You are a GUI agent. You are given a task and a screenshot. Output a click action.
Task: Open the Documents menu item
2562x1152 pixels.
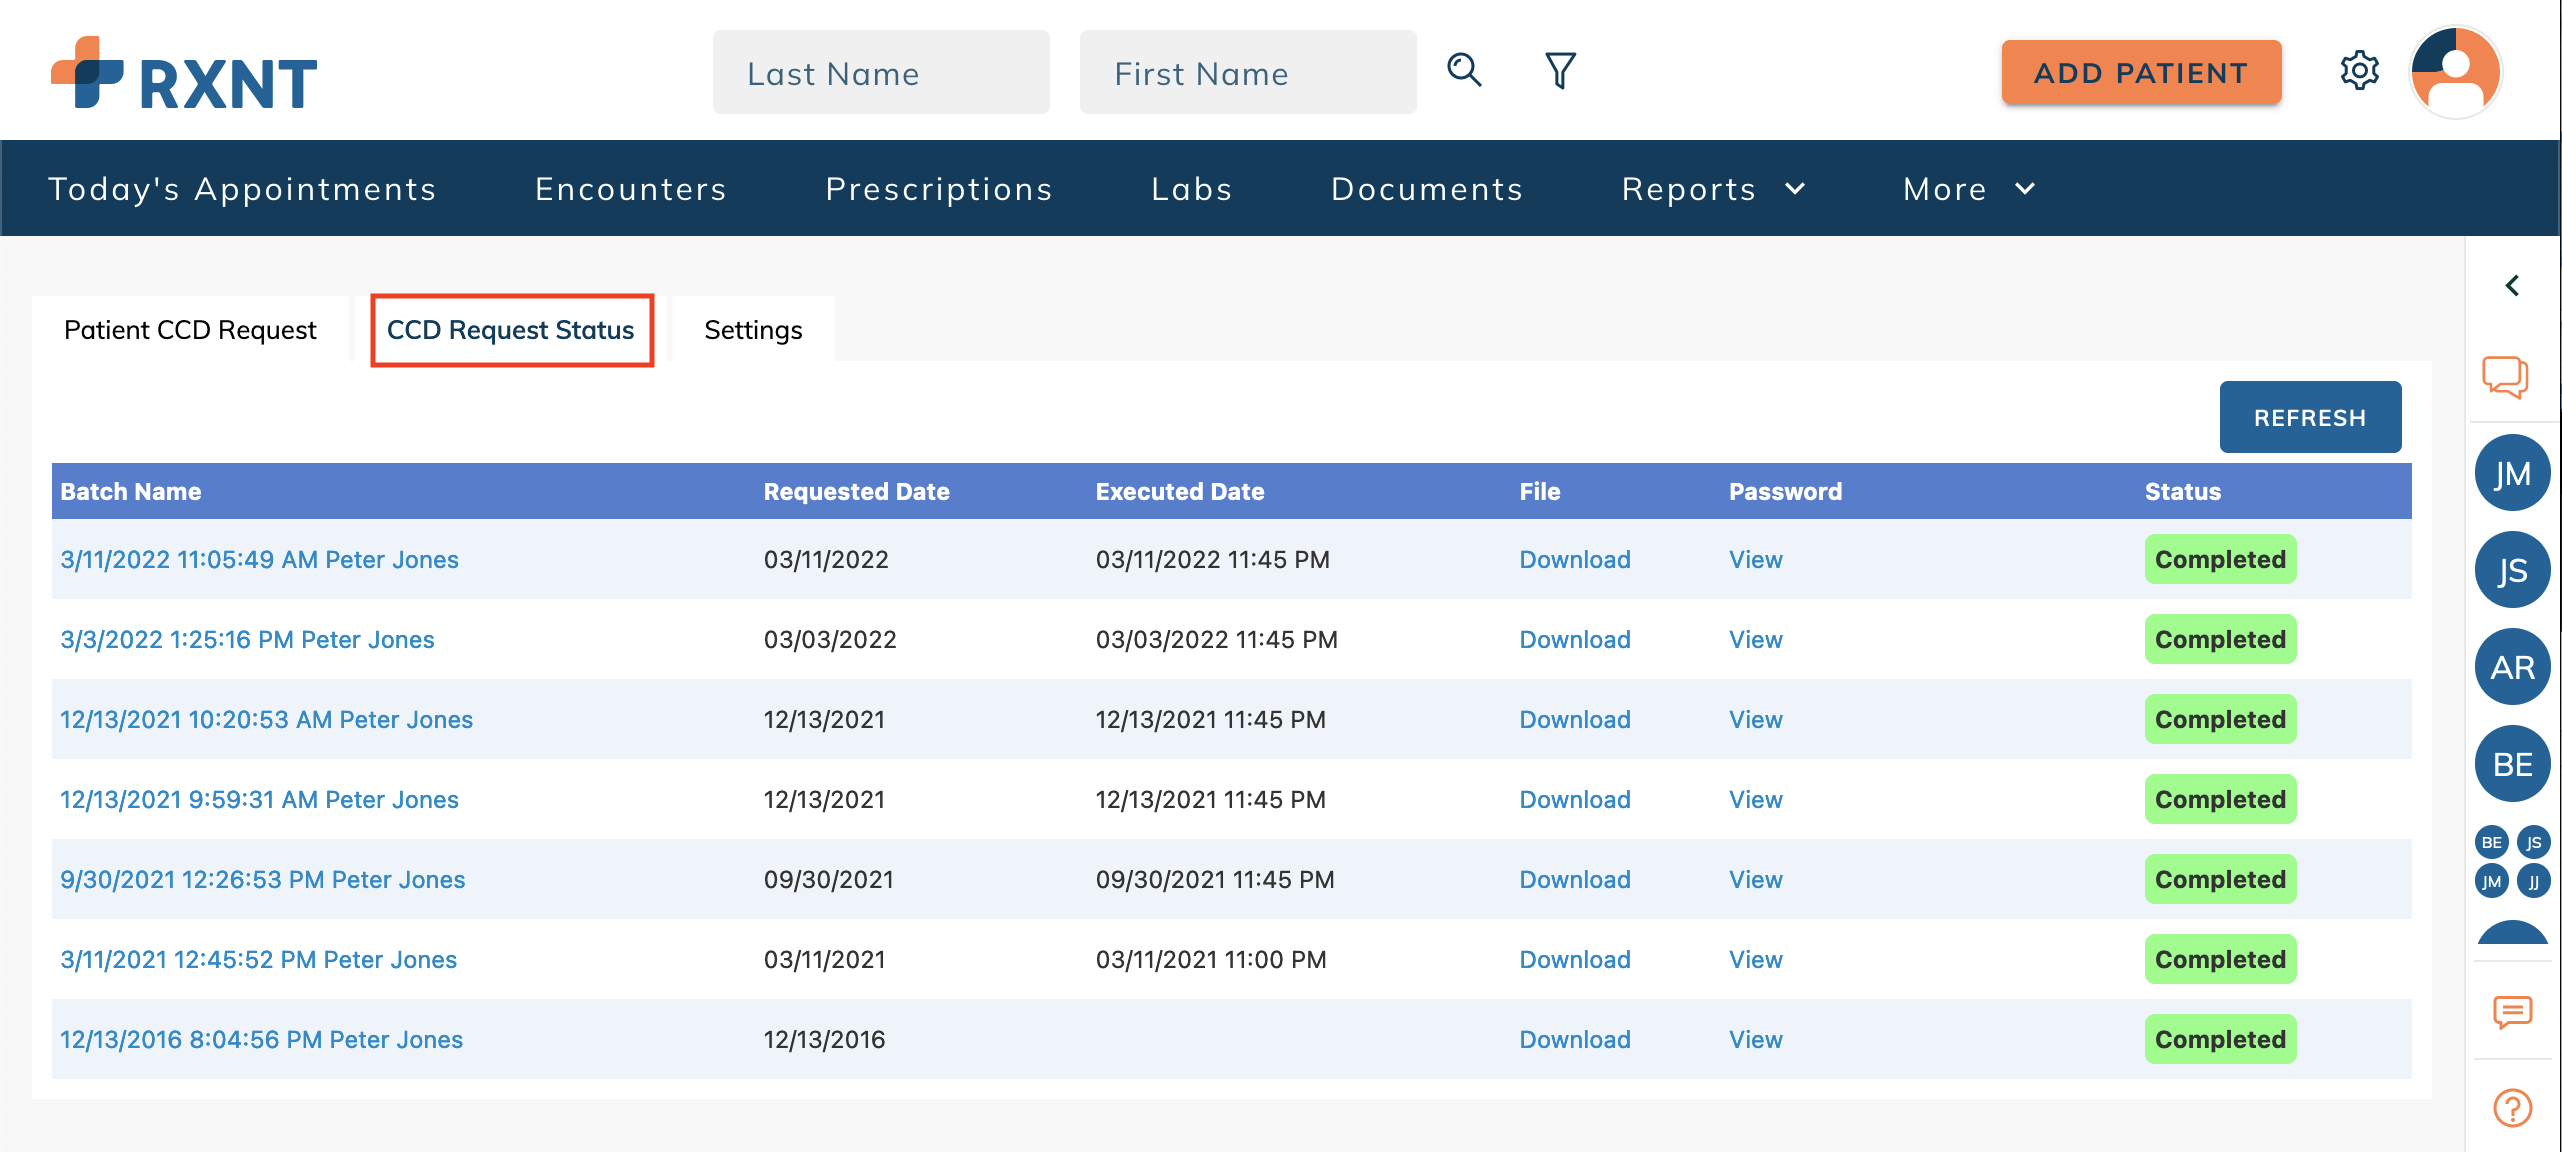pos(1427,189)
